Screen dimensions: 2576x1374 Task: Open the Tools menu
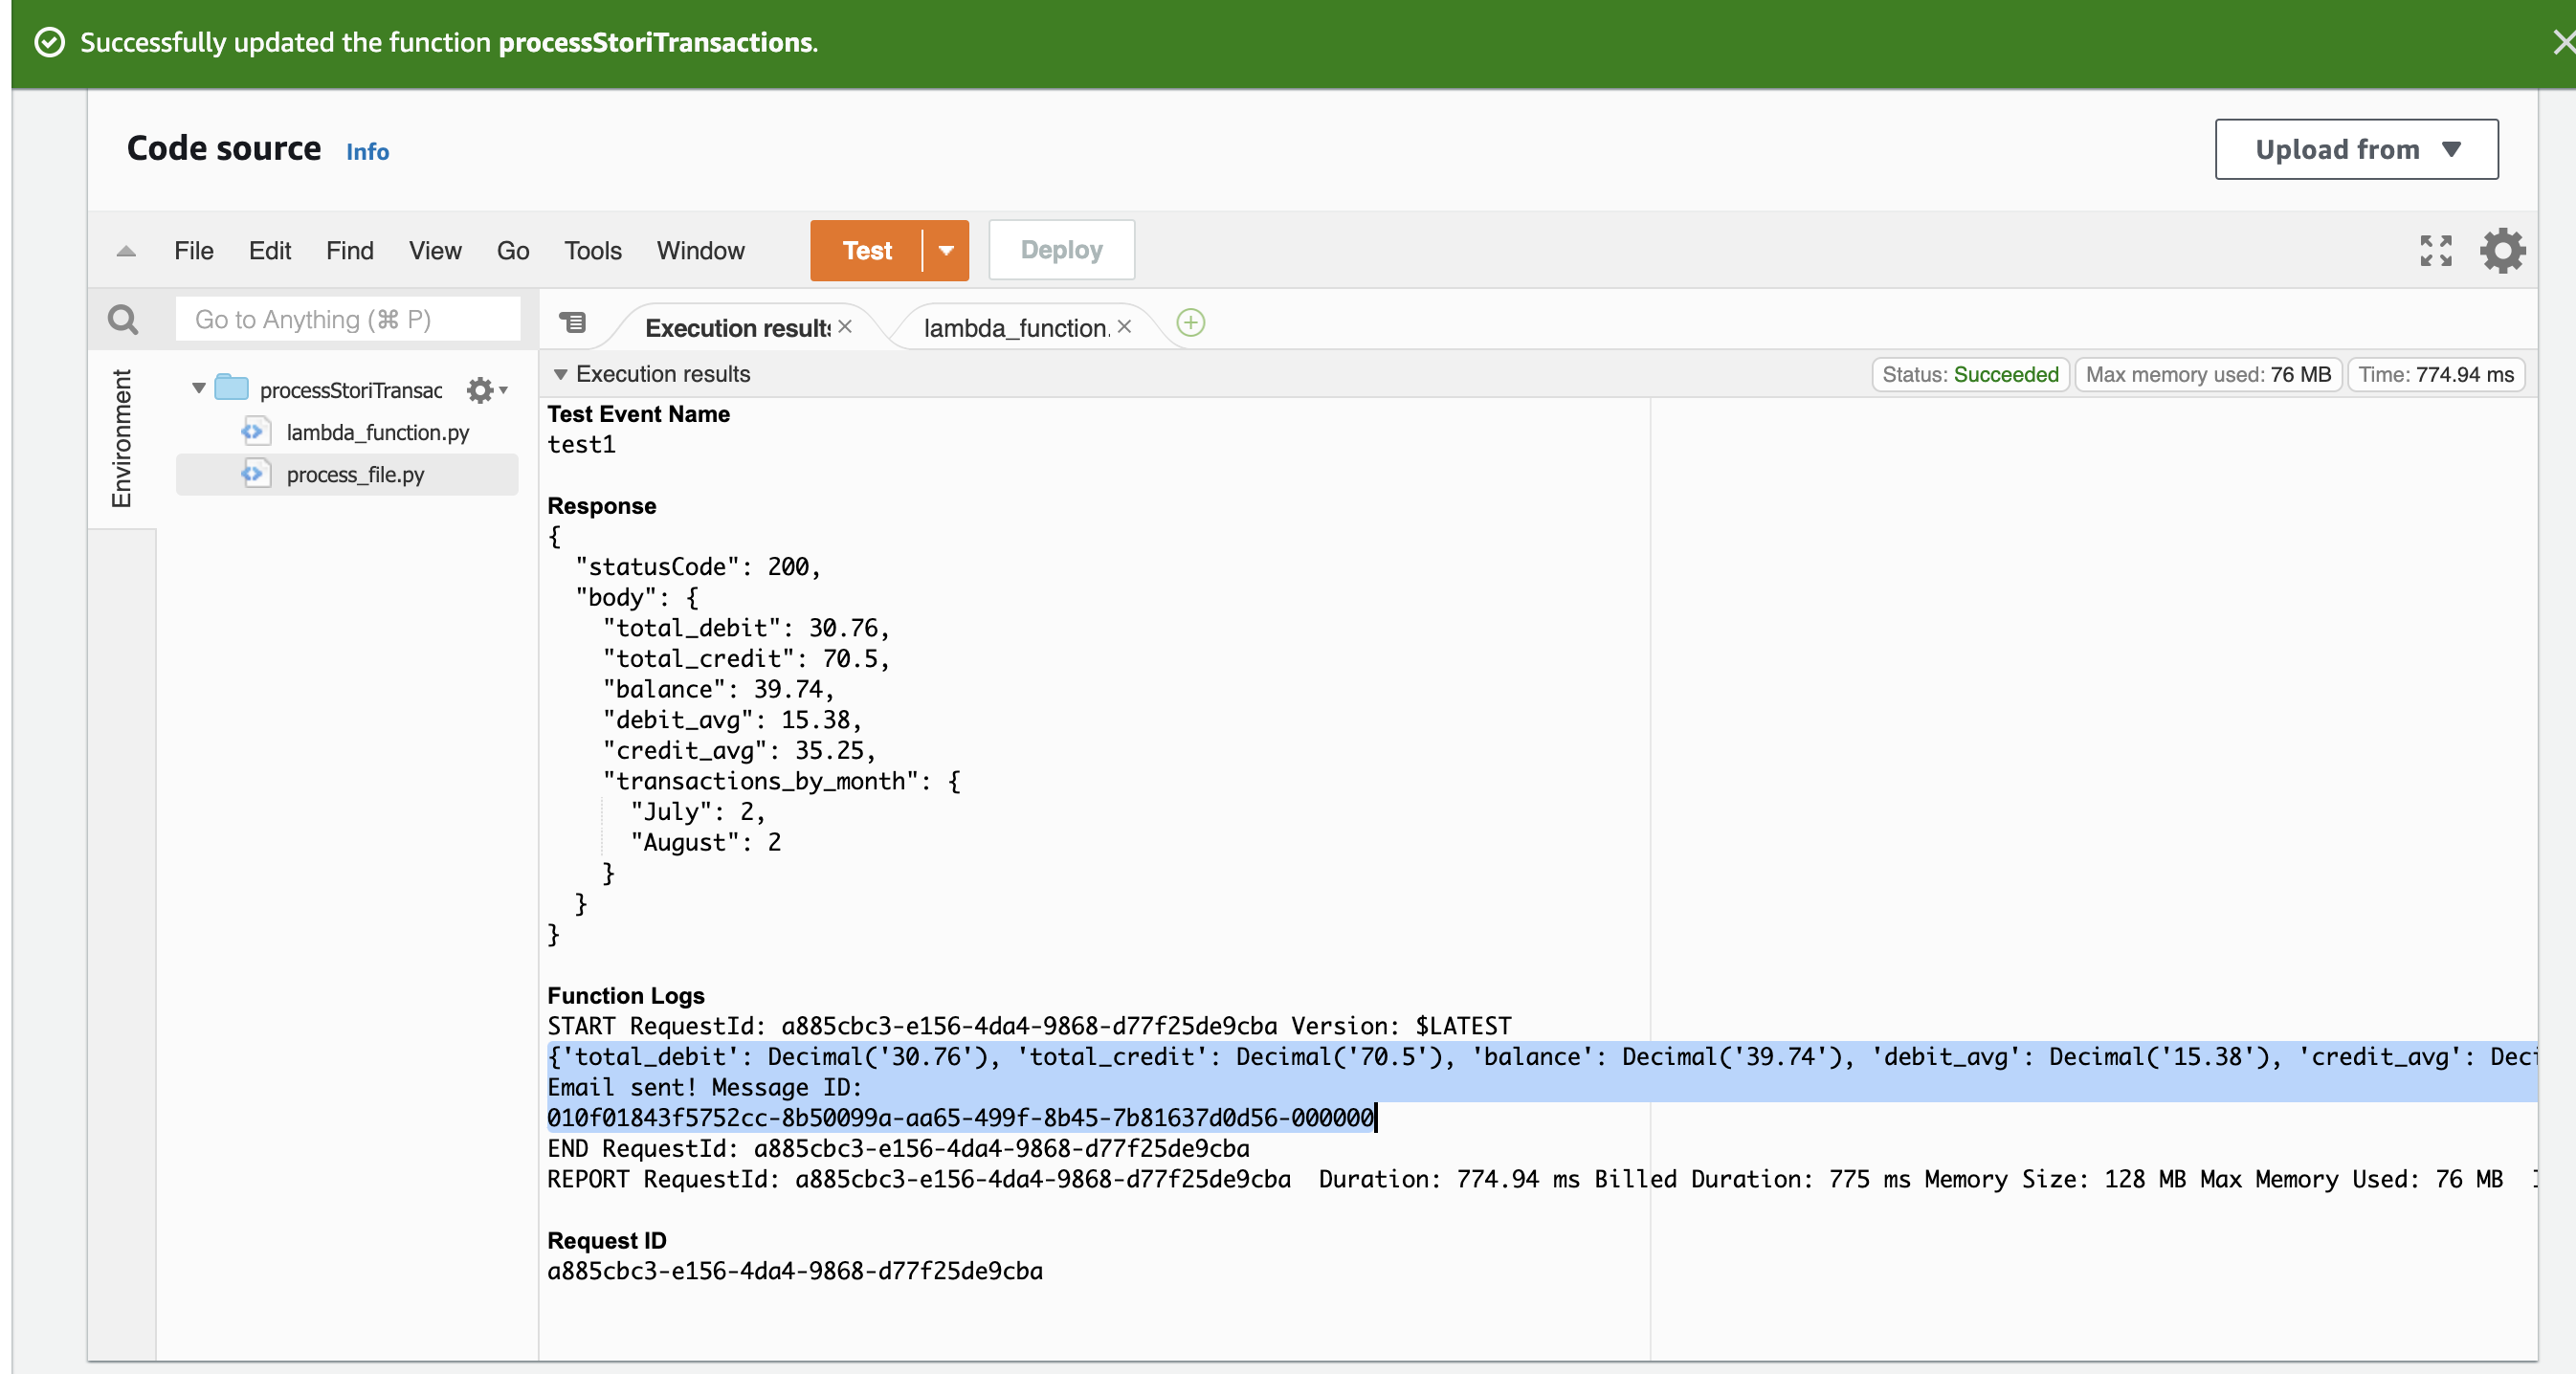click(x=592, y=251)
